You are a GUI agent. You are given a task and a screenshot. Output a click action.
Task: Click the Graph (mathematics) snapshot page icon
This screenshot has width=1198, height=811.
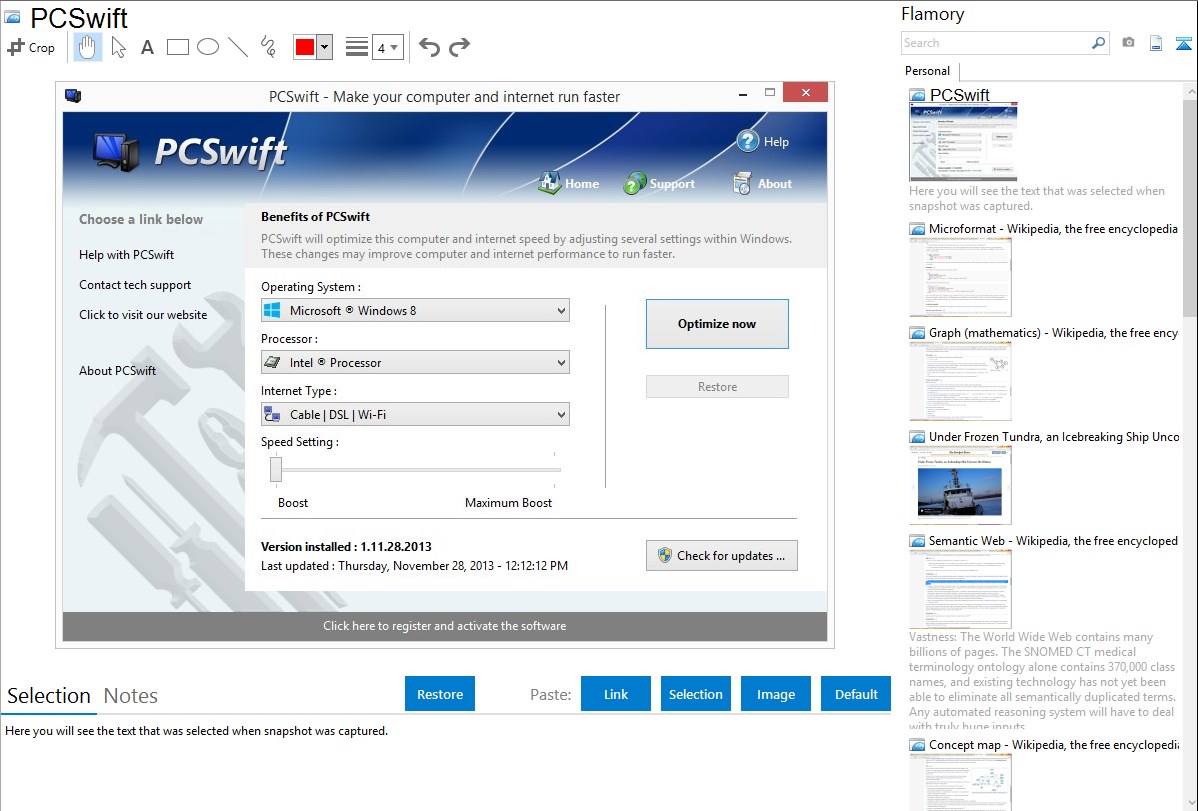[x=918, y=333]
